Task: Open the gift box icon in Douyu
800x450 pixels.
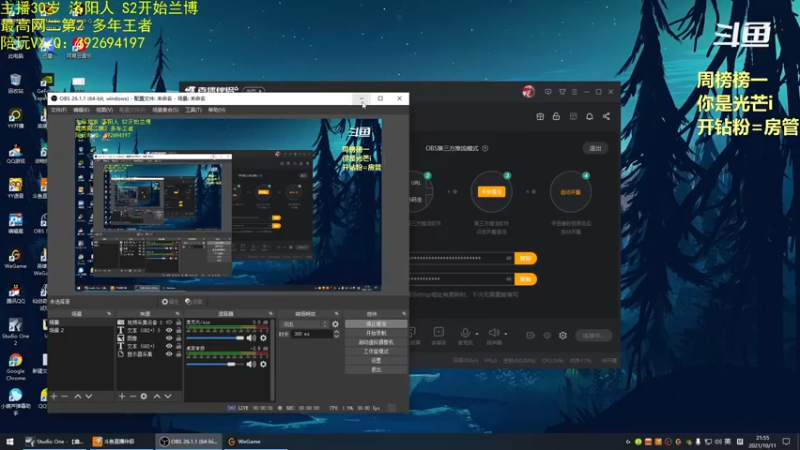Action: [540, 116]
